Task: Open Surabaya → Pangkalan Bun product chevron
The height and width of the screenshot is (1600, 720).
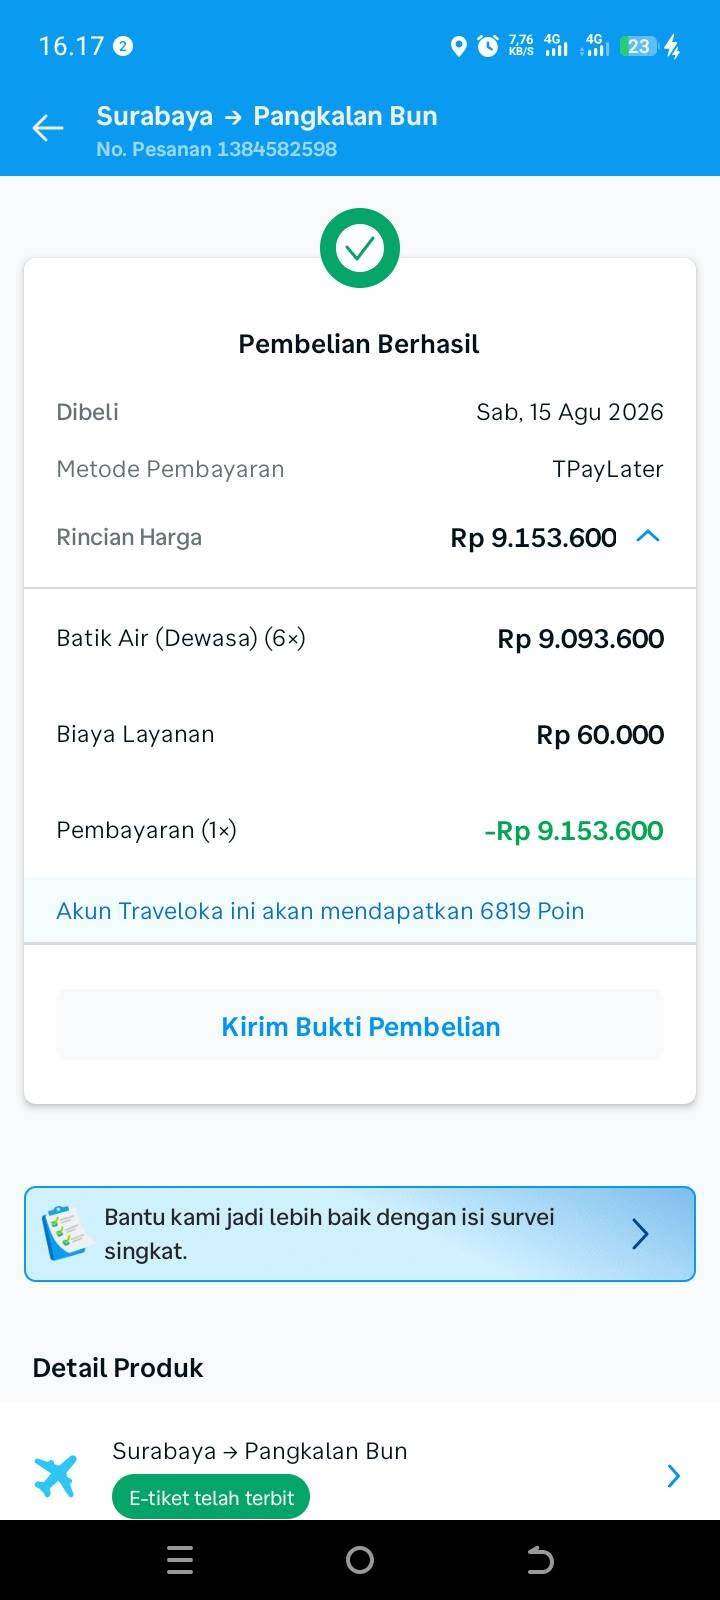Action: click(x=674, y=1476)
